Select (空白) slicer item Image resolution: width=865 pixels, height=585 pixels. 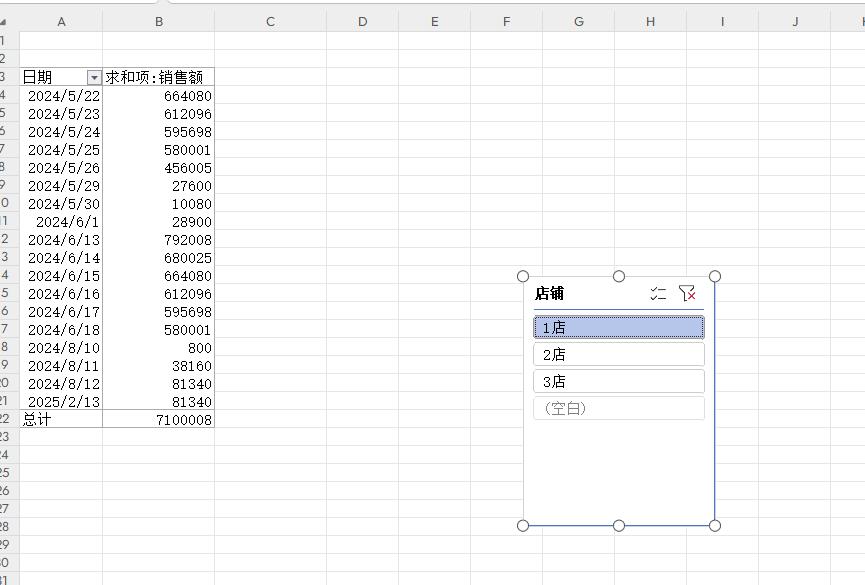(x=619, y=408)
